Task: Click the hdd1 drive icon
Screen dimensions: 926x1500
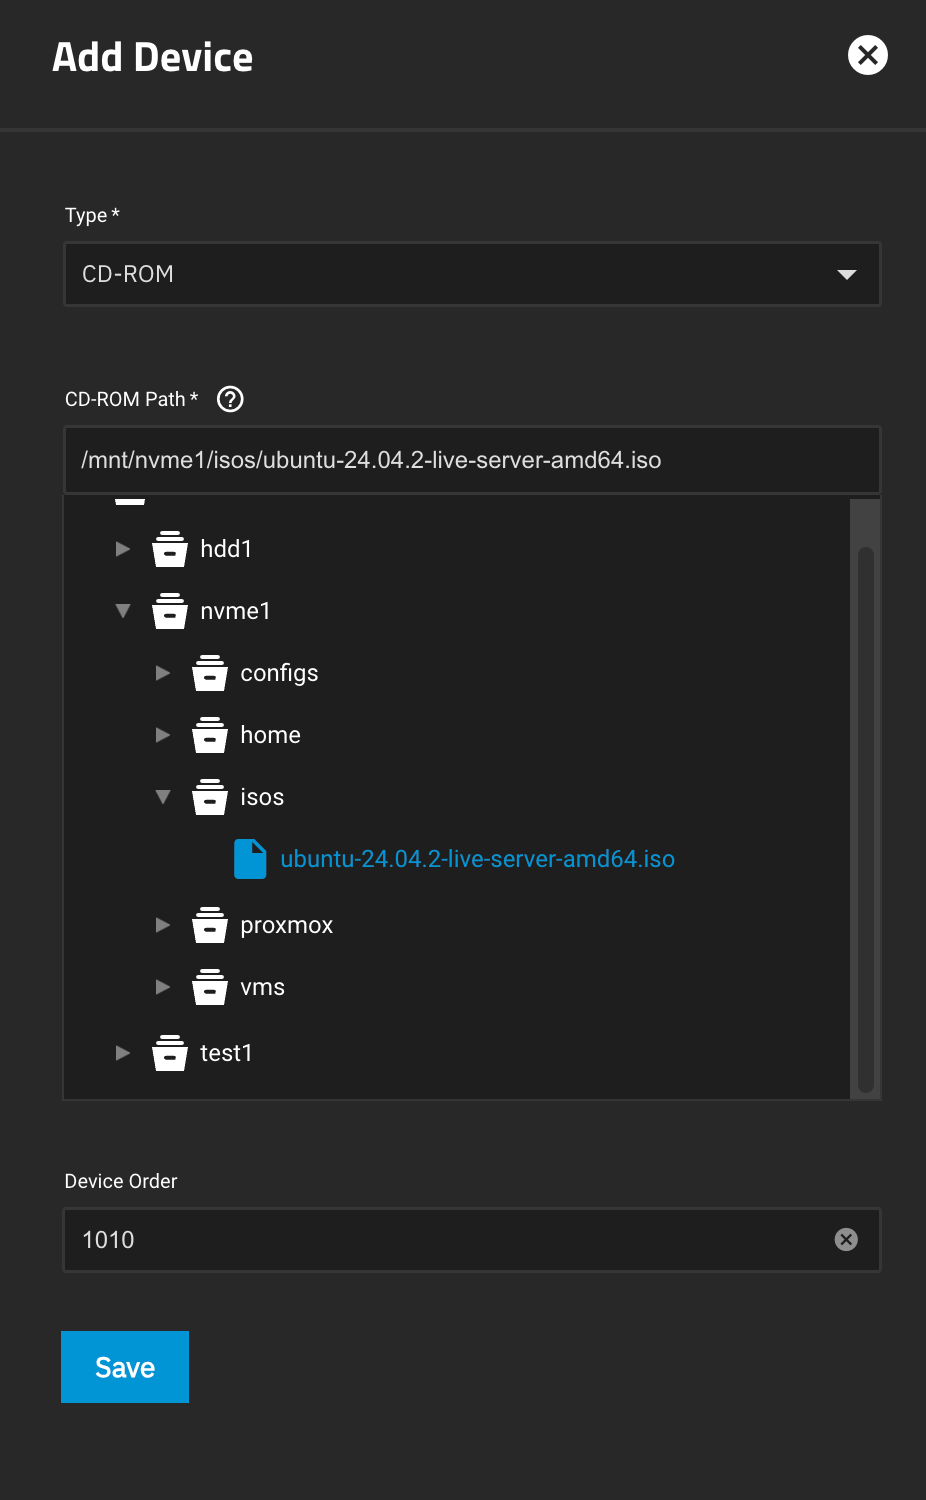Action: (x=170, y=549)
